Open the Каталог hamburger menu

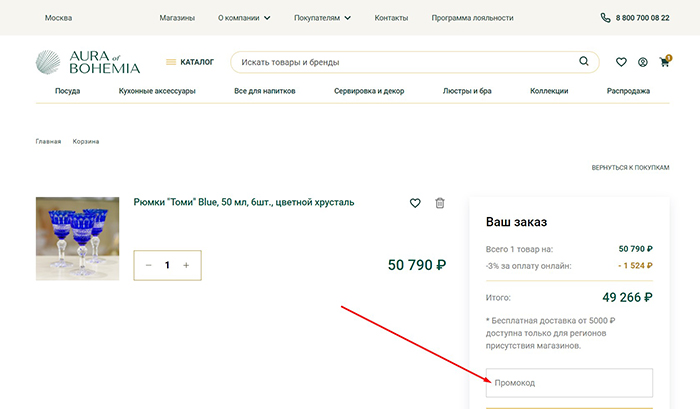tap(190, 62)
